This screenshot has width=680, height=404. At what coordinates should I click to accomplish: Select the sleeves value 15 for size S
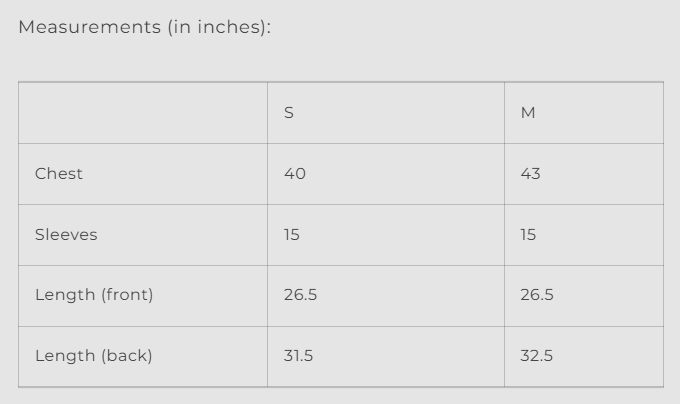click(292, 235)
